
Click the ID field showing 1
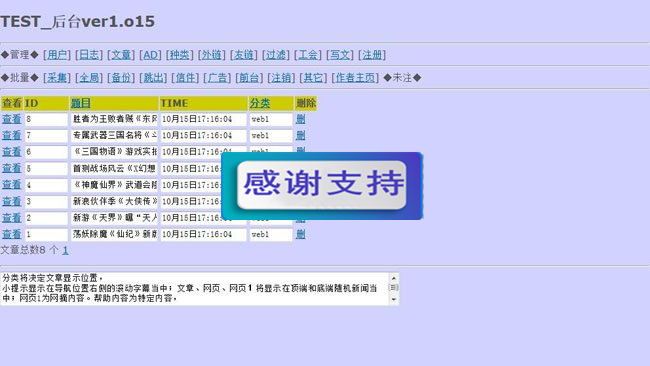pos(46,235)
